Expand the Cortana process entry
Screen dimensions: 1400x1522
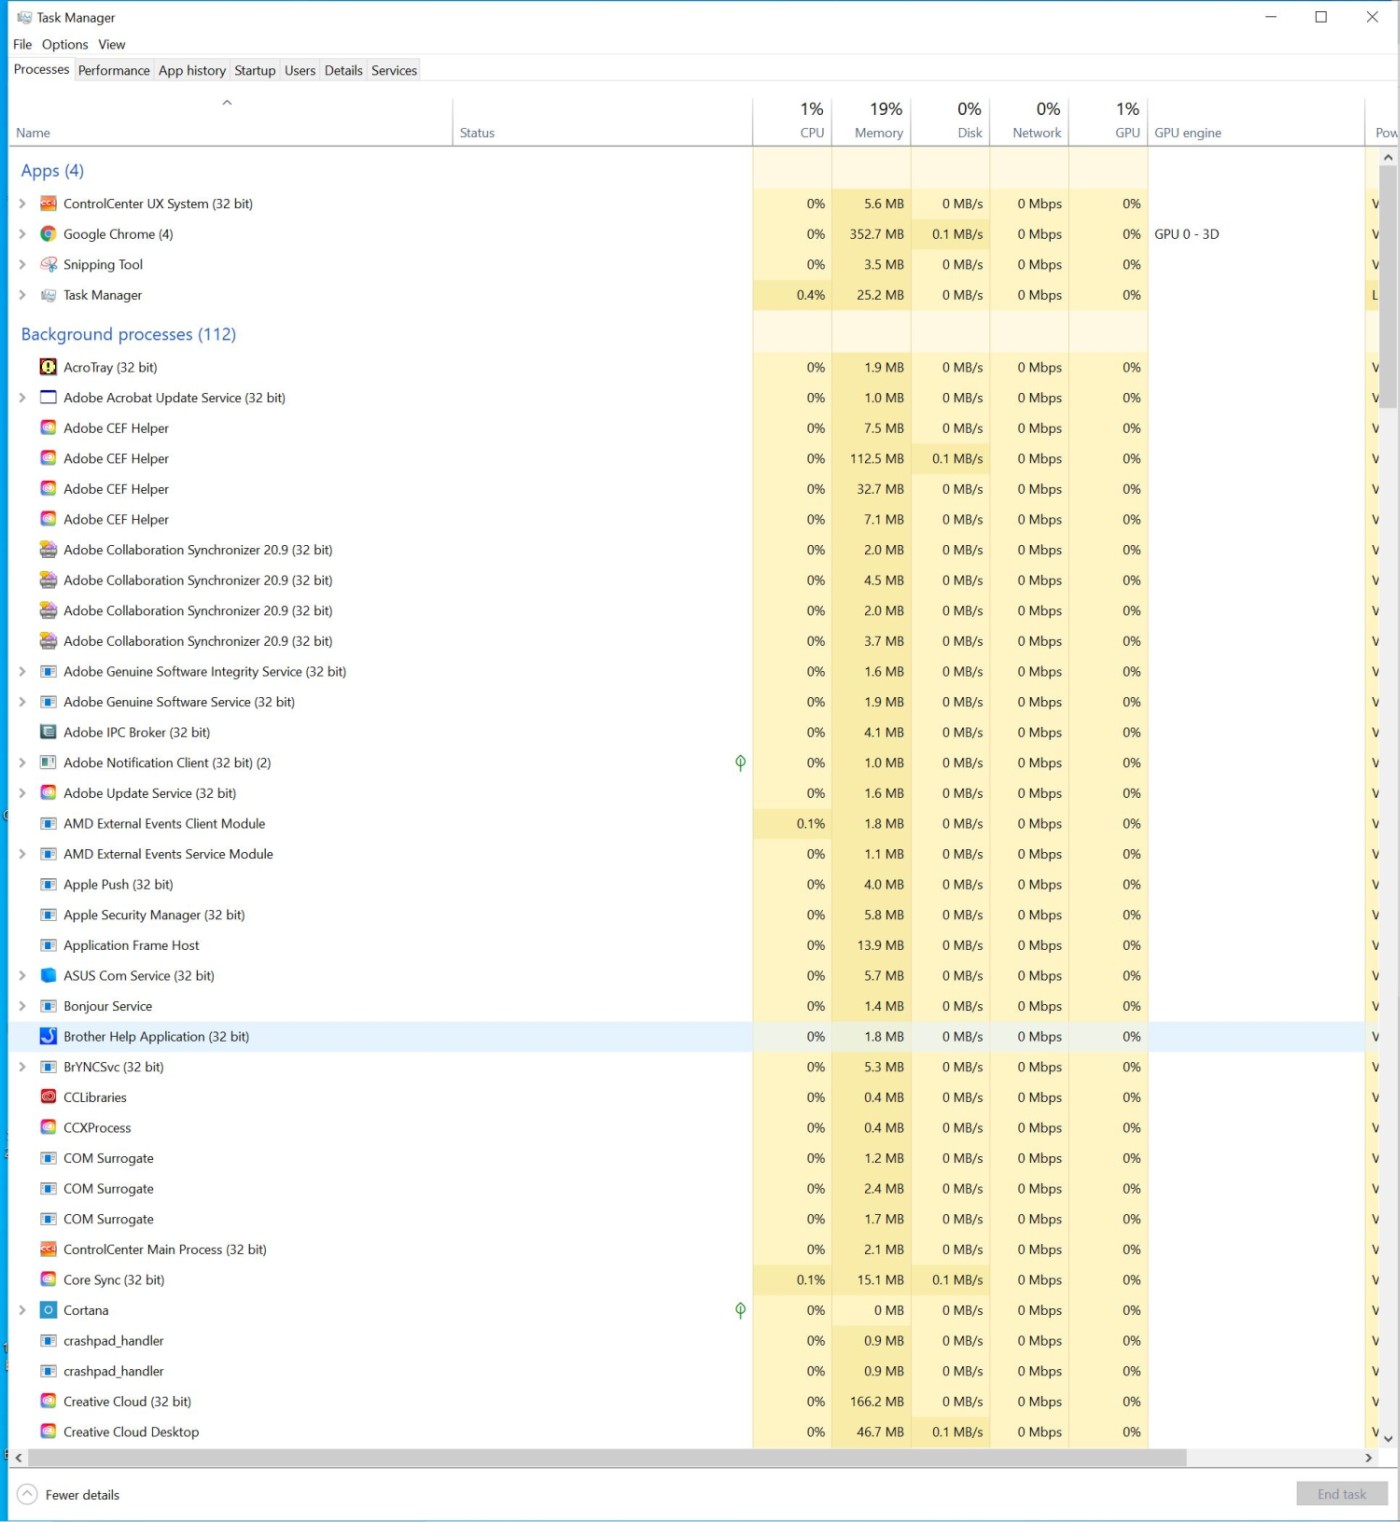pyautogui.click(x=22, y=1310)
